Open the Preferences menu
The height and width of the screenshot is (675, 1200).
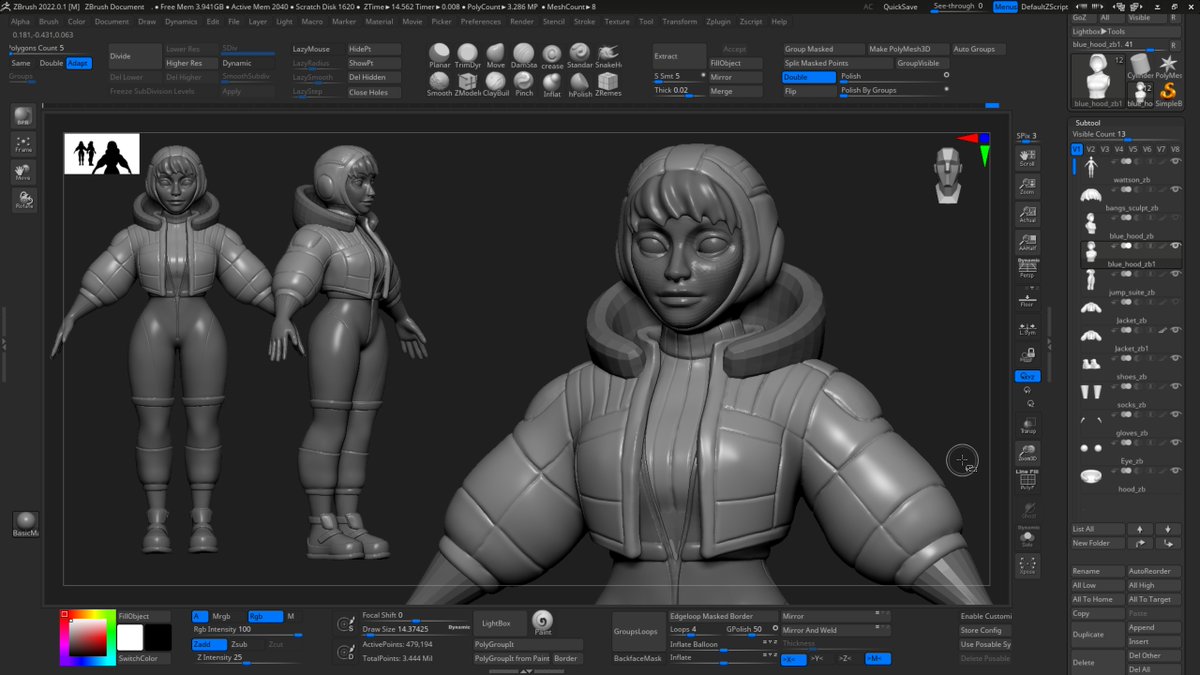coord(481,21)
